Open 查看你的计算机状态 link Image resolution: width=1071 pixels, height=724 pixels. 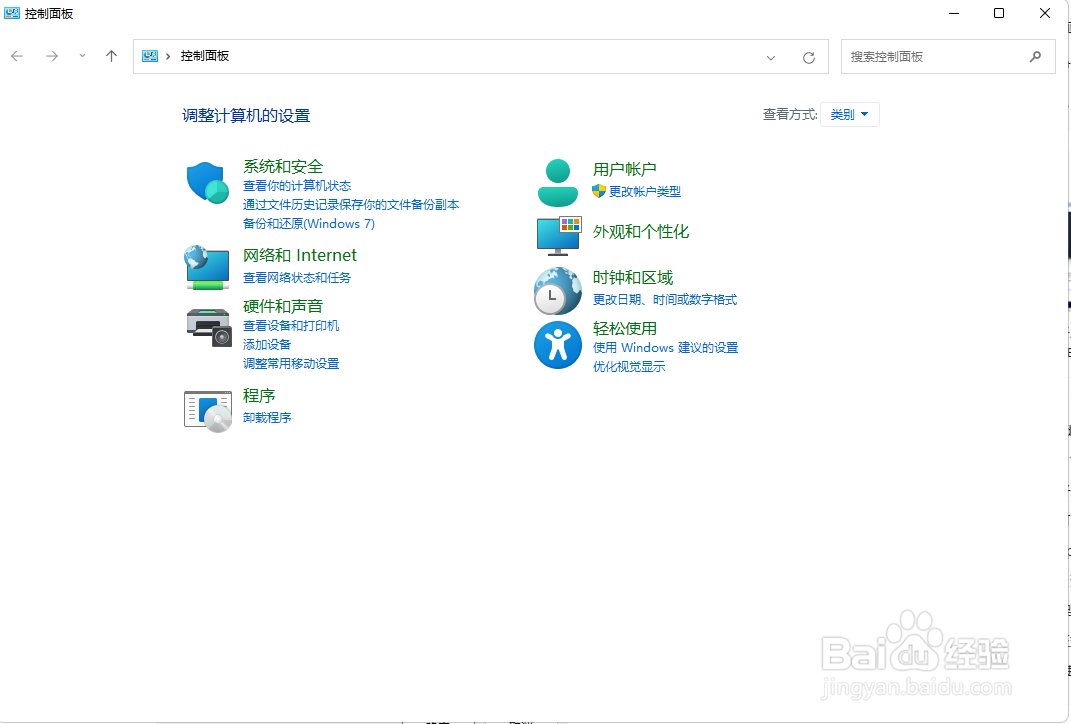(297, 185)
